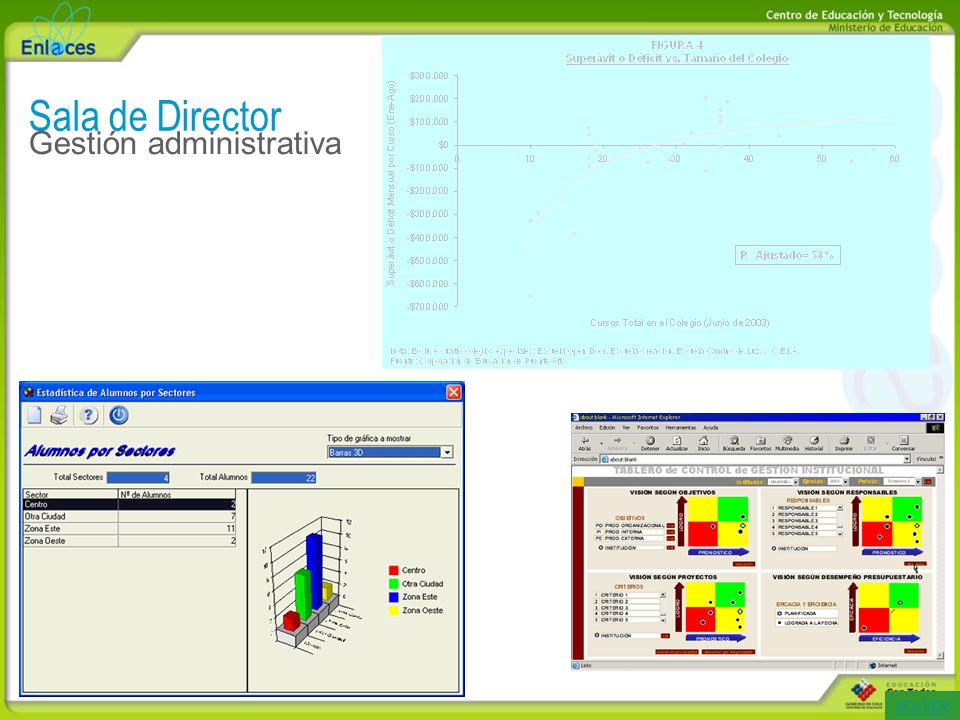Open help via the question mark icon
The width and height of the screenshot is (960, 720).
coord(89,415)
